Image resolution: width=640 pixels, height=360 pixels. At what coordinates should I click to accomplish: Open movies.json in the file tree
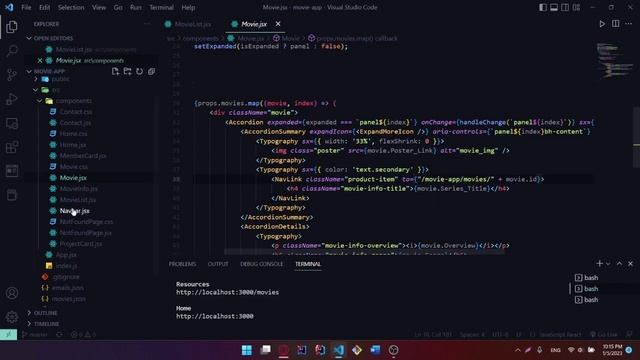pyautogui.click(x=69, y=299)
